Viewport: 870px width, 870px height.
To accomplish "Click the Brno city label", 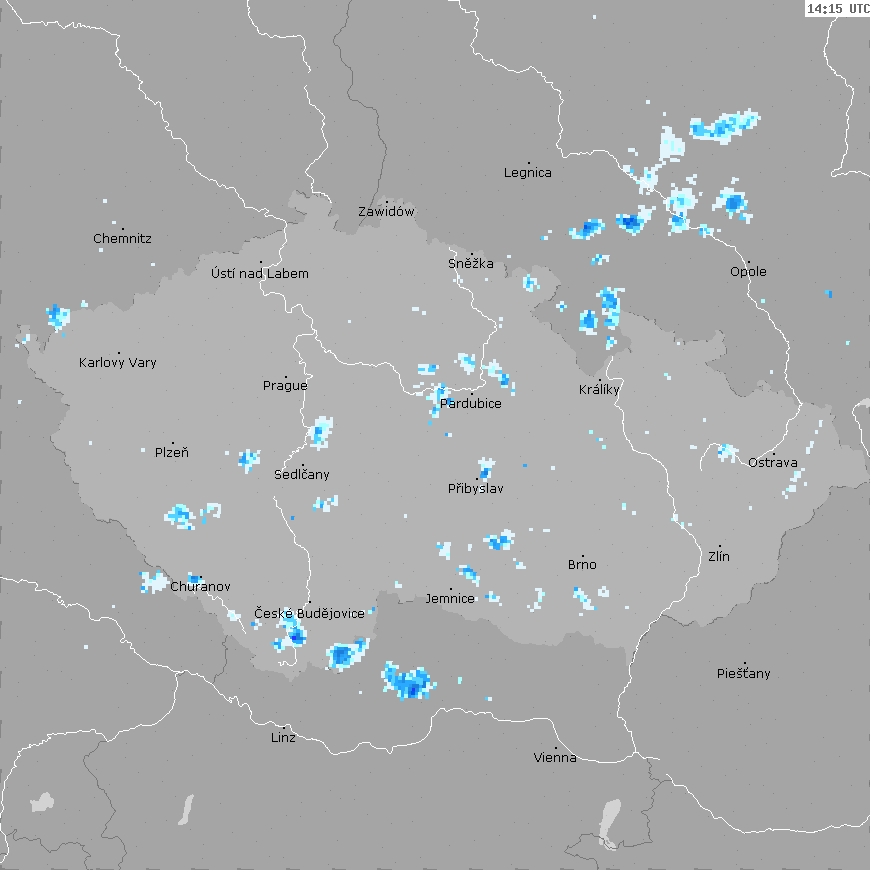I will point(582,565).
